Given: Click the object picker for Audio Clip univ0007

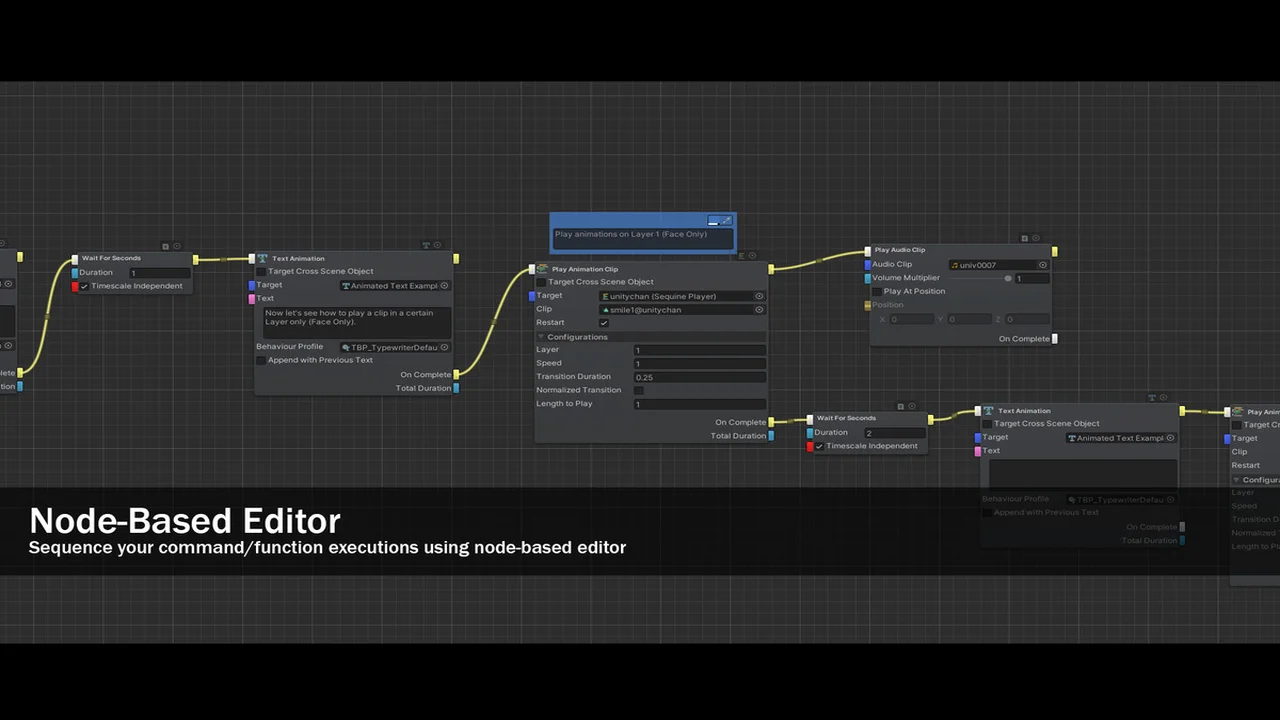Looking at the screenshot, I should pyautogui.click(x=1042, y=265).
